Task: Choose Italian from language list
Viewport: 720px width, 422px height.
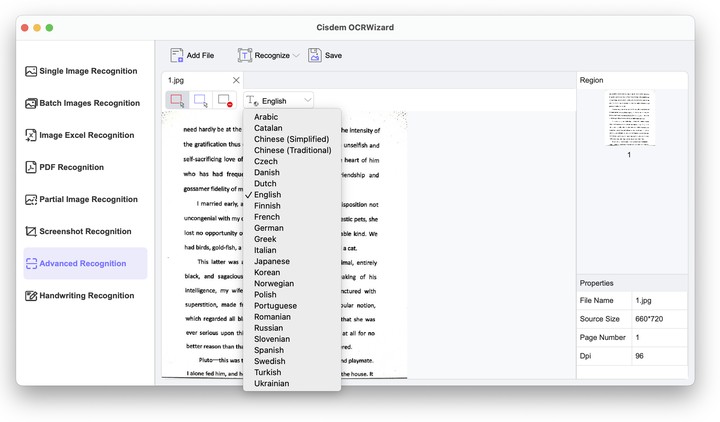Action: pos(292,250)
